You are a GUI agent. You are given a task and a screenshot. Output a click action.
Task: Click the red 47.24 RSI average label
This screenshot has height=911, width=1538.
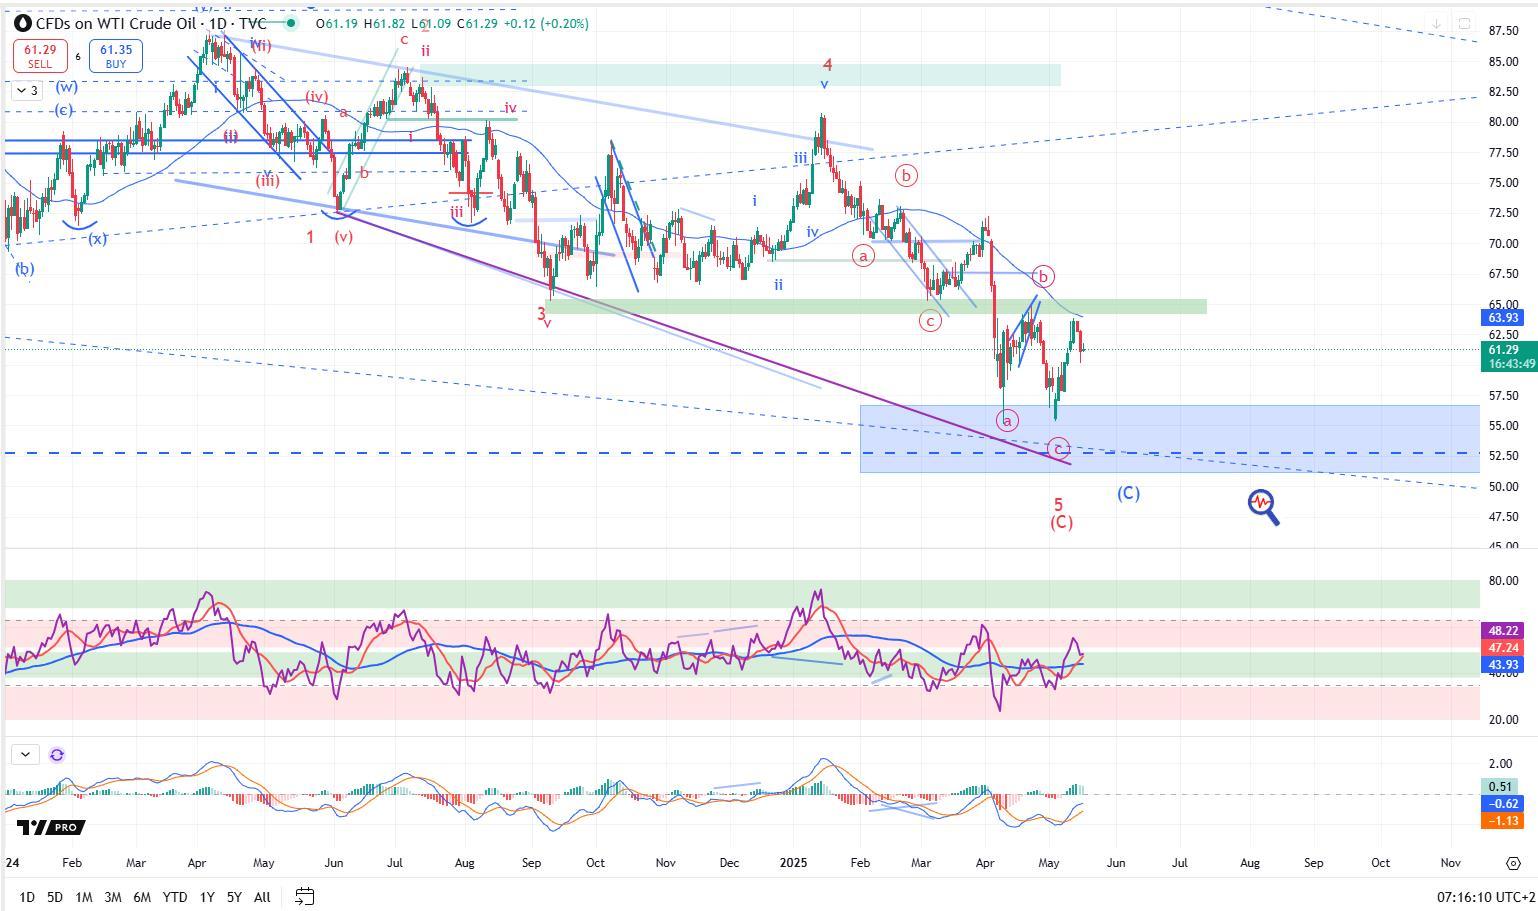click(1503, 648)
